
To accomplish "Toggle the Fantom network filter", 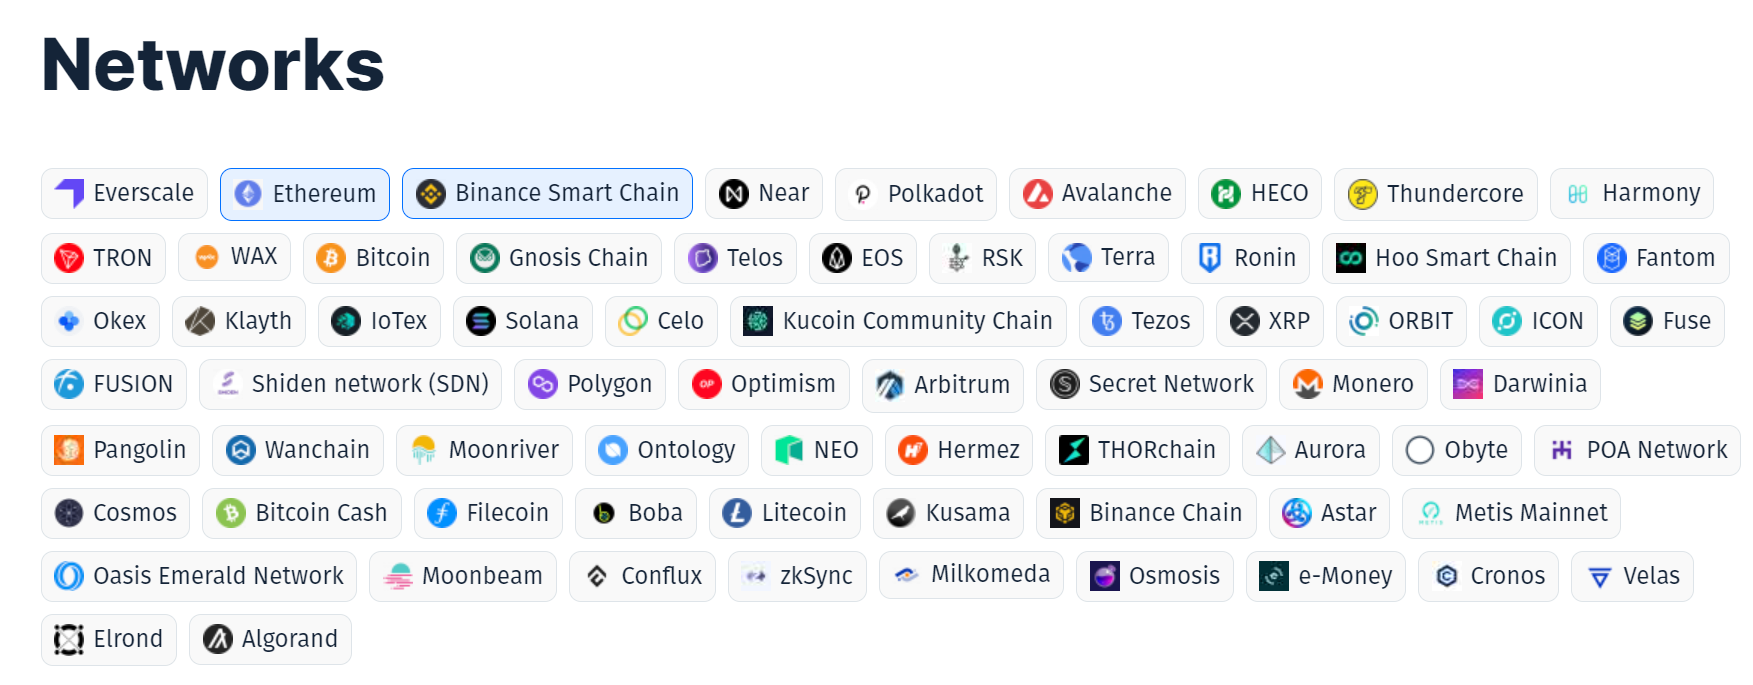I will [x=1656, y=258].
